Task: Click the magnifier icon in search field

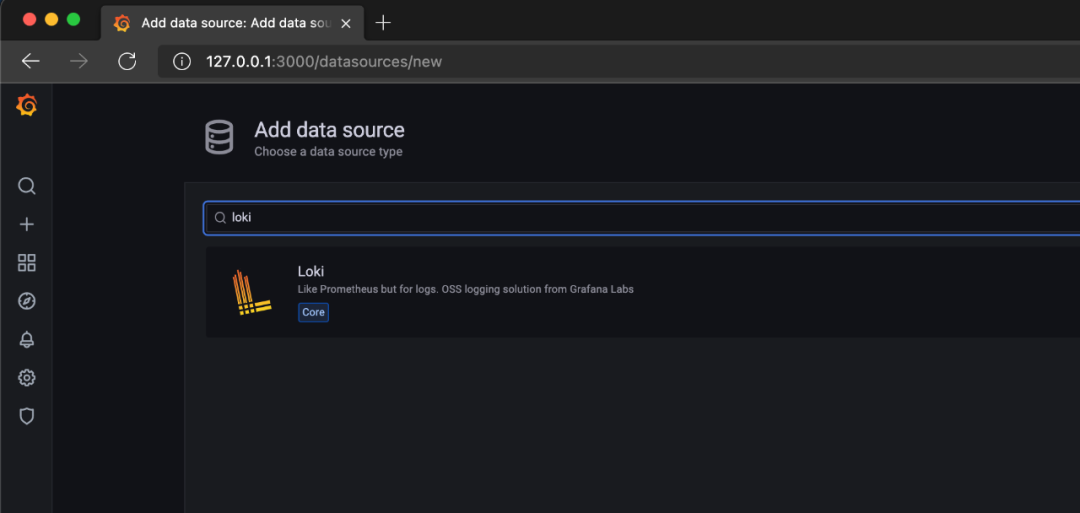Action: click(x=220, y=218)
